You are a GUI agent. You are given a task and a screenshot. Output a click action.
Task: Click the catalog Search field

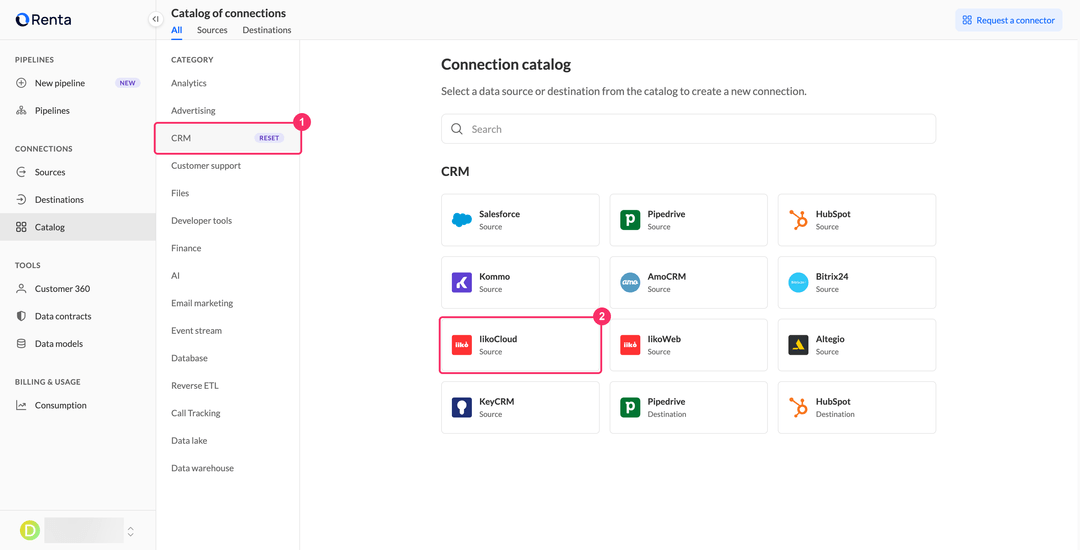click(688, 129)
